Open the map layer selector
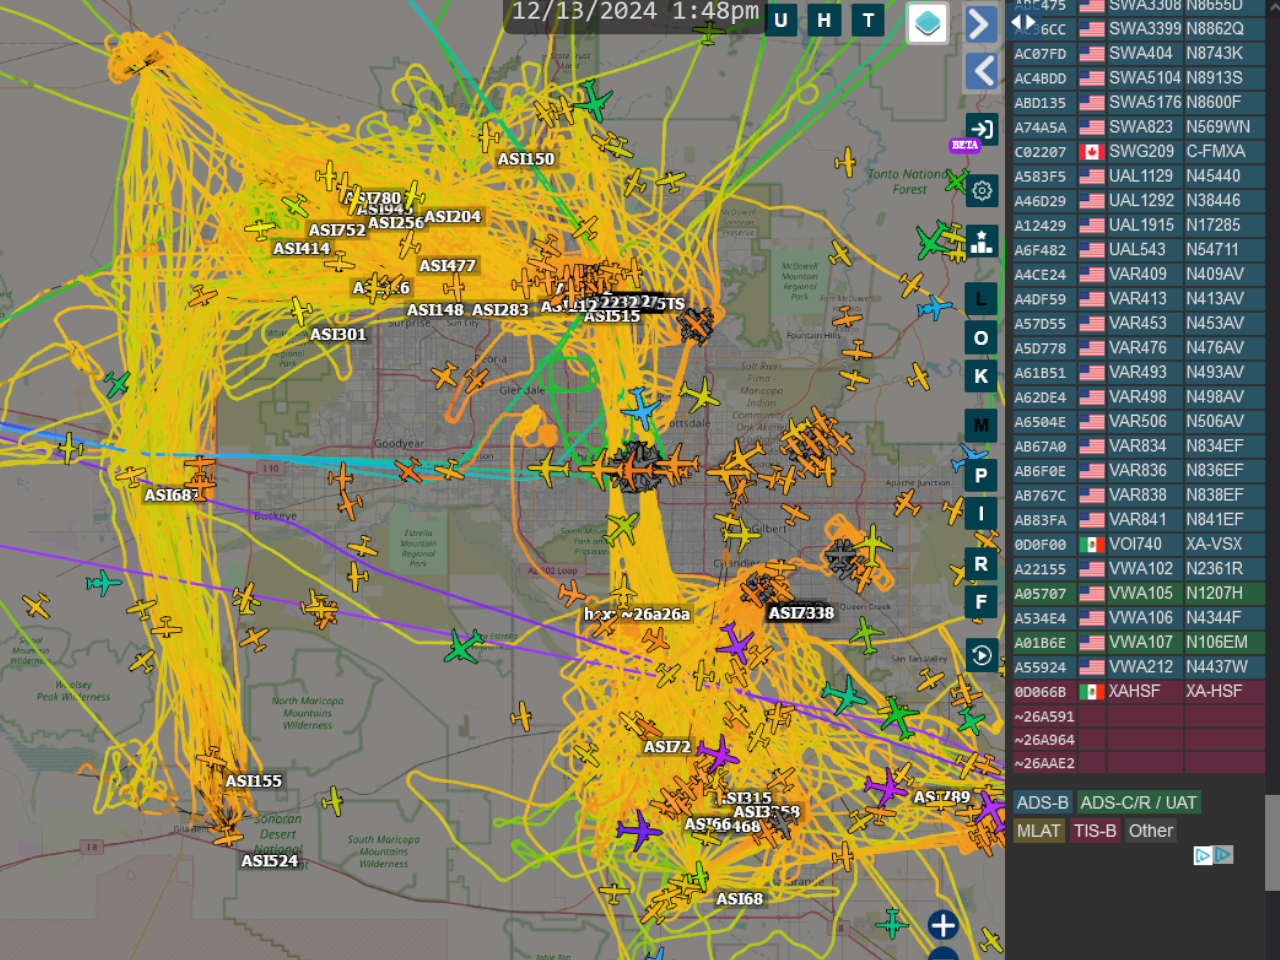Image resolution: width=1280 pixels, height=960 pixels. pyautogui.click(x=927, y=23)
